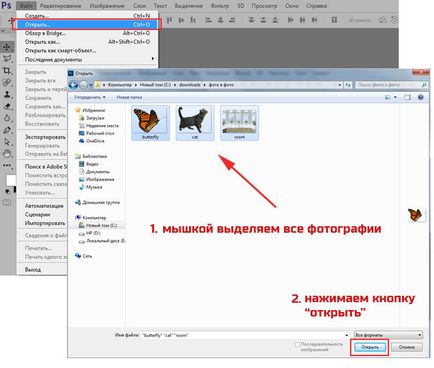Image resolution: width=434 pixels, height=368 pixels.
Task: Select the Clone Stamp tool
Action: point(7,94)
